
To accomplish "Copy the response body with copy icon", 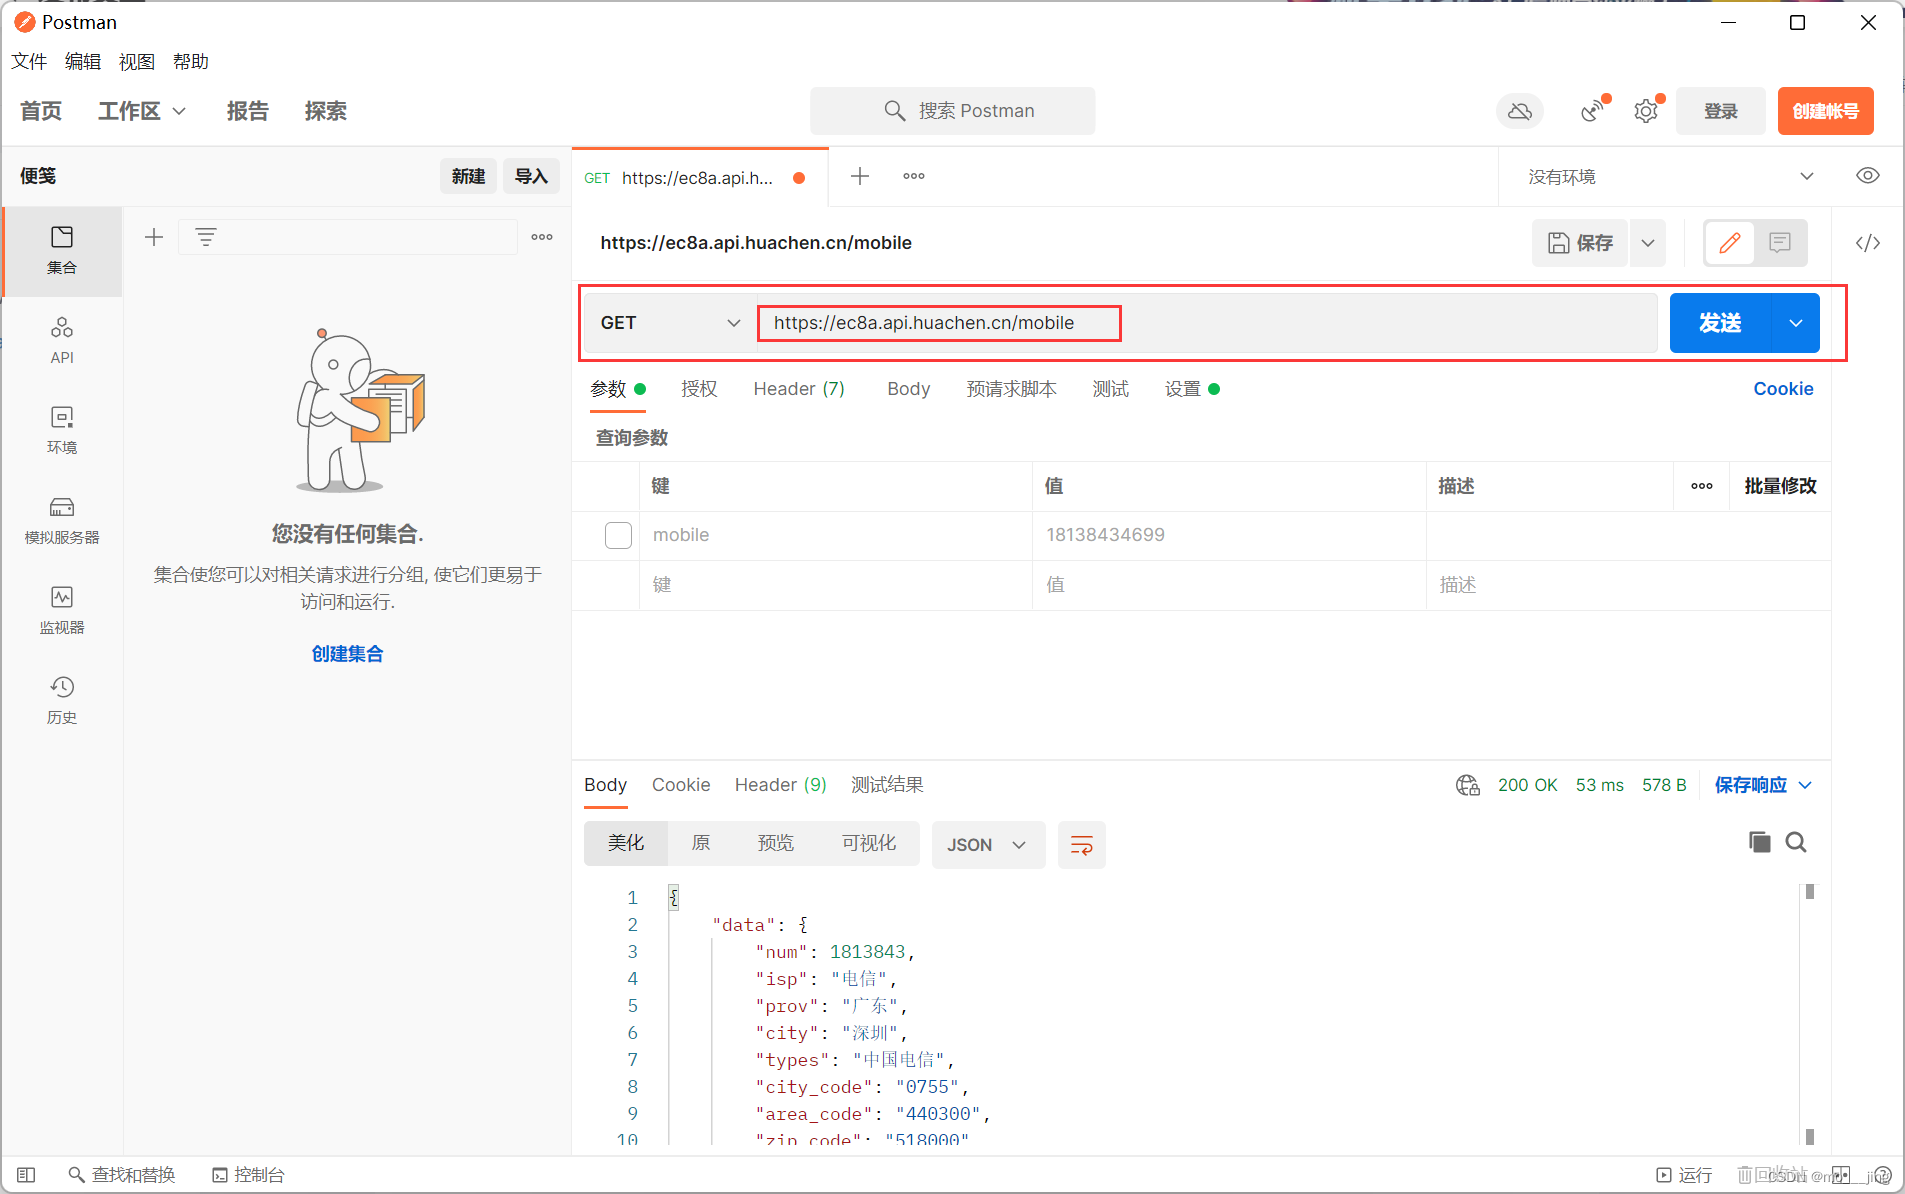I will coord(1760,842).
